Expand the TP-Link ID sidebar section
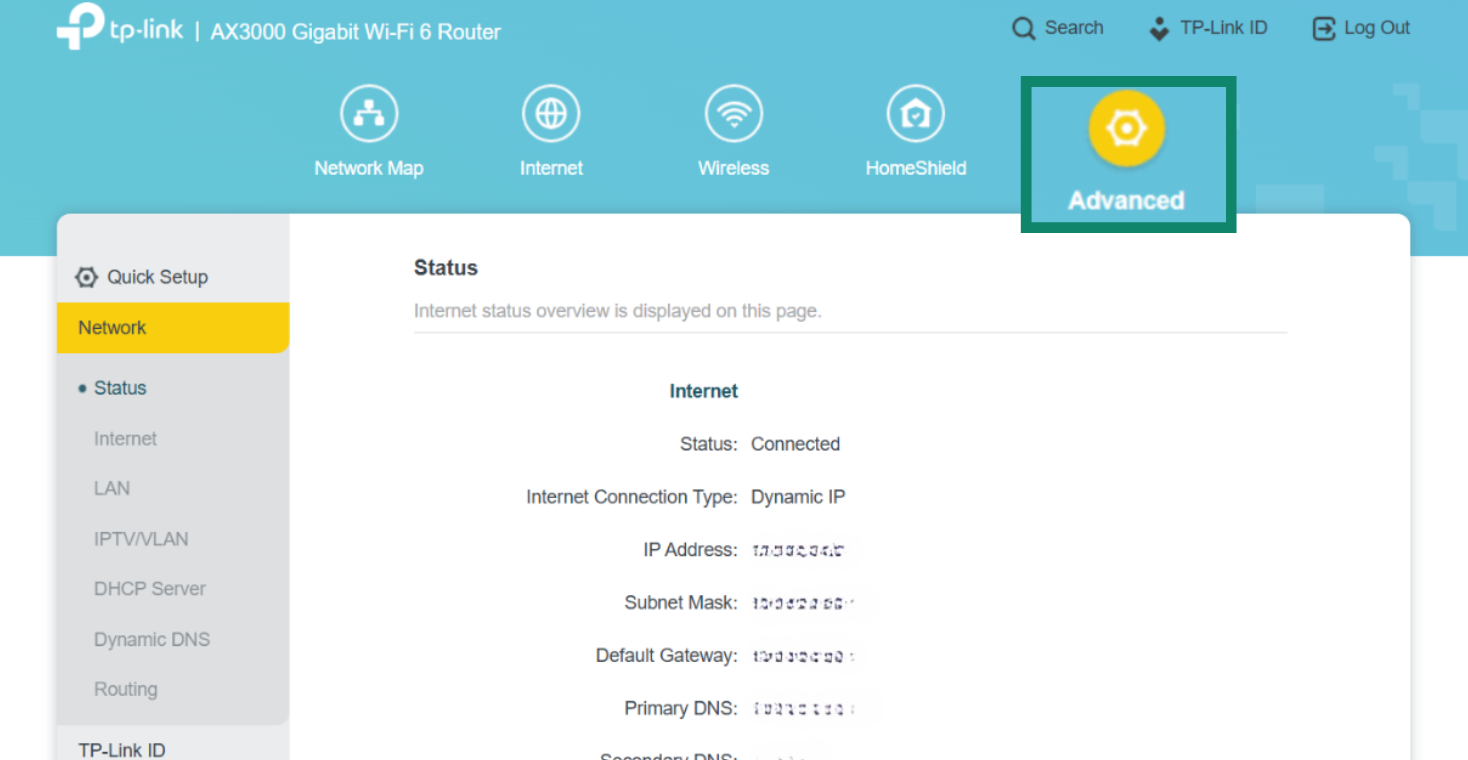1468x760 pixels. [x=122, y=749]
